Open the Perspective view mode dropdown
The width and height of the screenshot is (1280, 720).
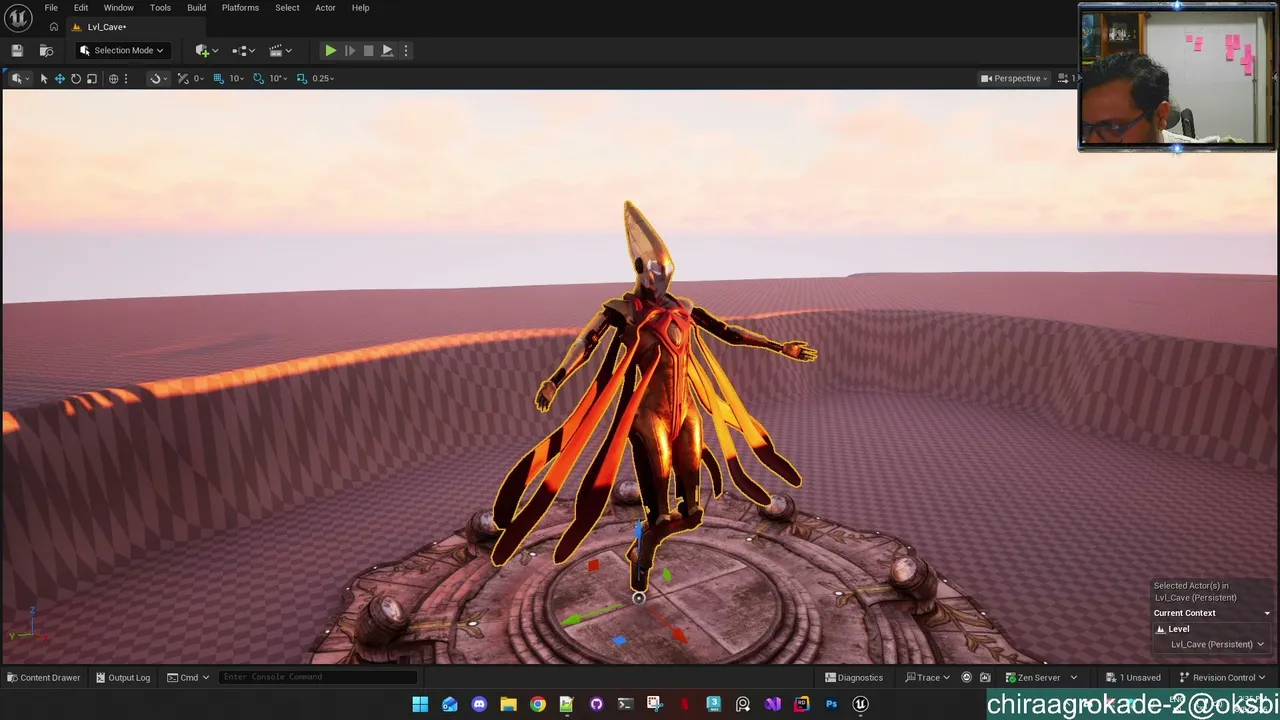pos(1014,78)
